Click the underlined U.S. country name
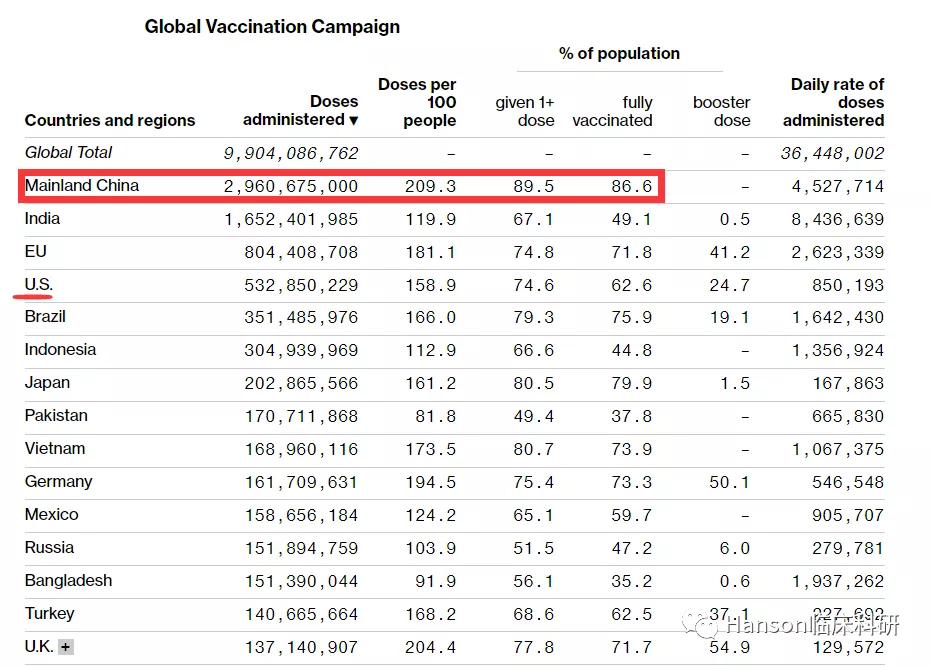The image size is (930, 666). pyautogui.click(x=39, y=285)
